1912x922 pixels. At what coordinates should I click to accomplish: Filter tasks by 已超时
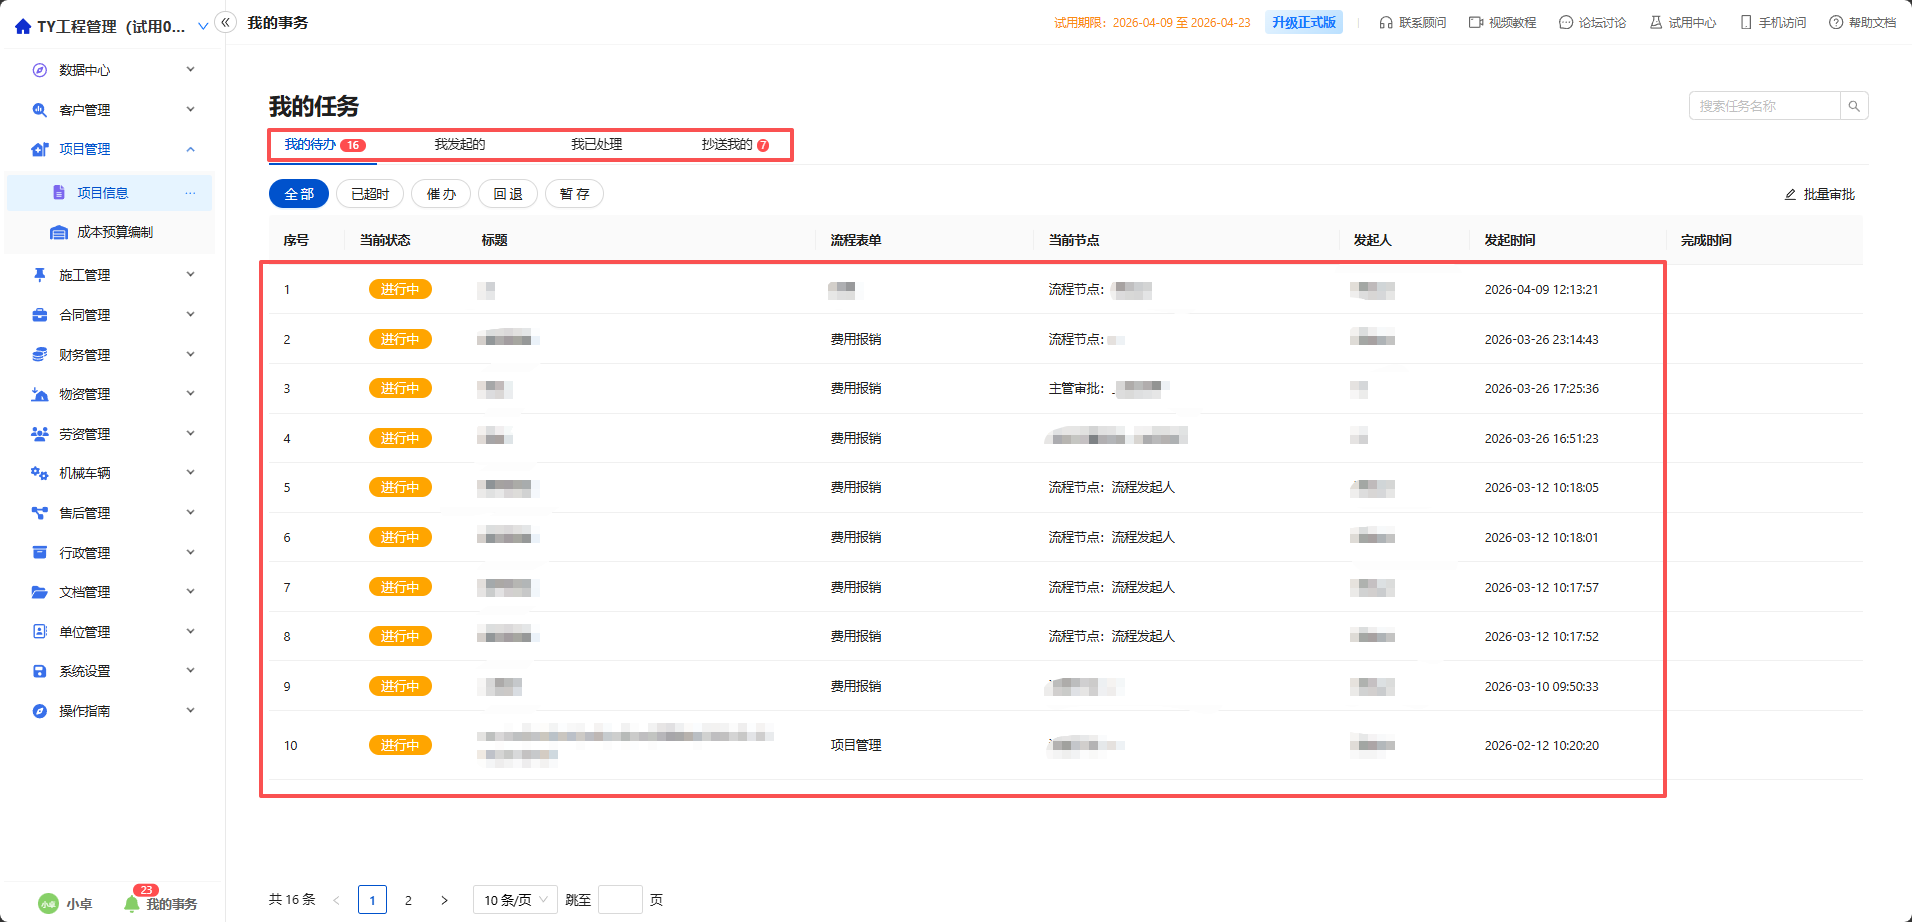click(x=370, y=194)
